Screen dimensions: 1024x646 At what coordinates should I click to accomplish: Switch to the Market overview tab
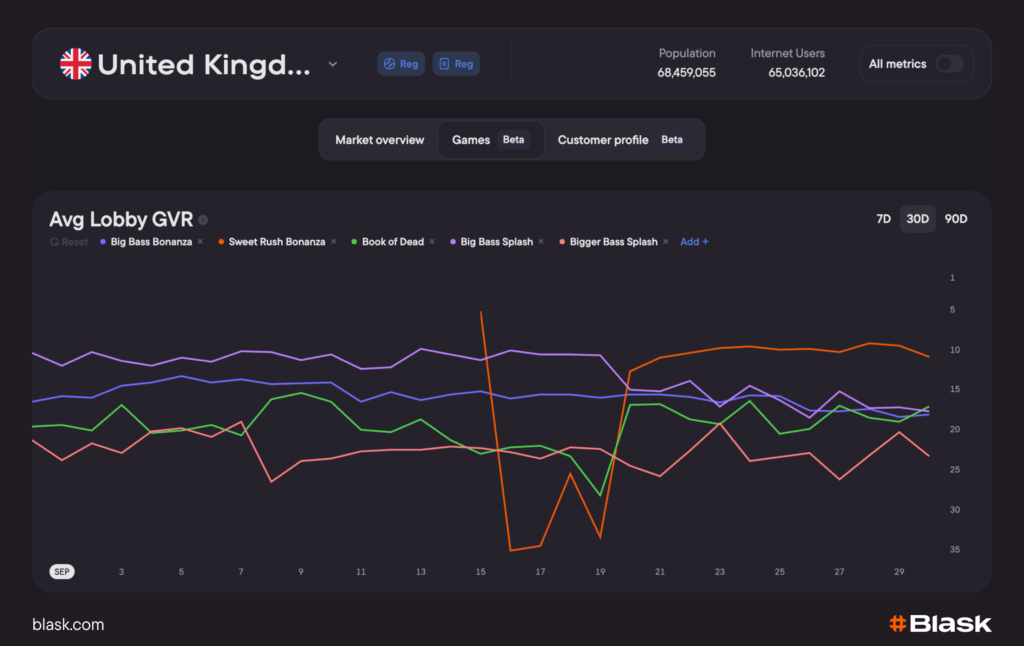[x=379, y=140]
